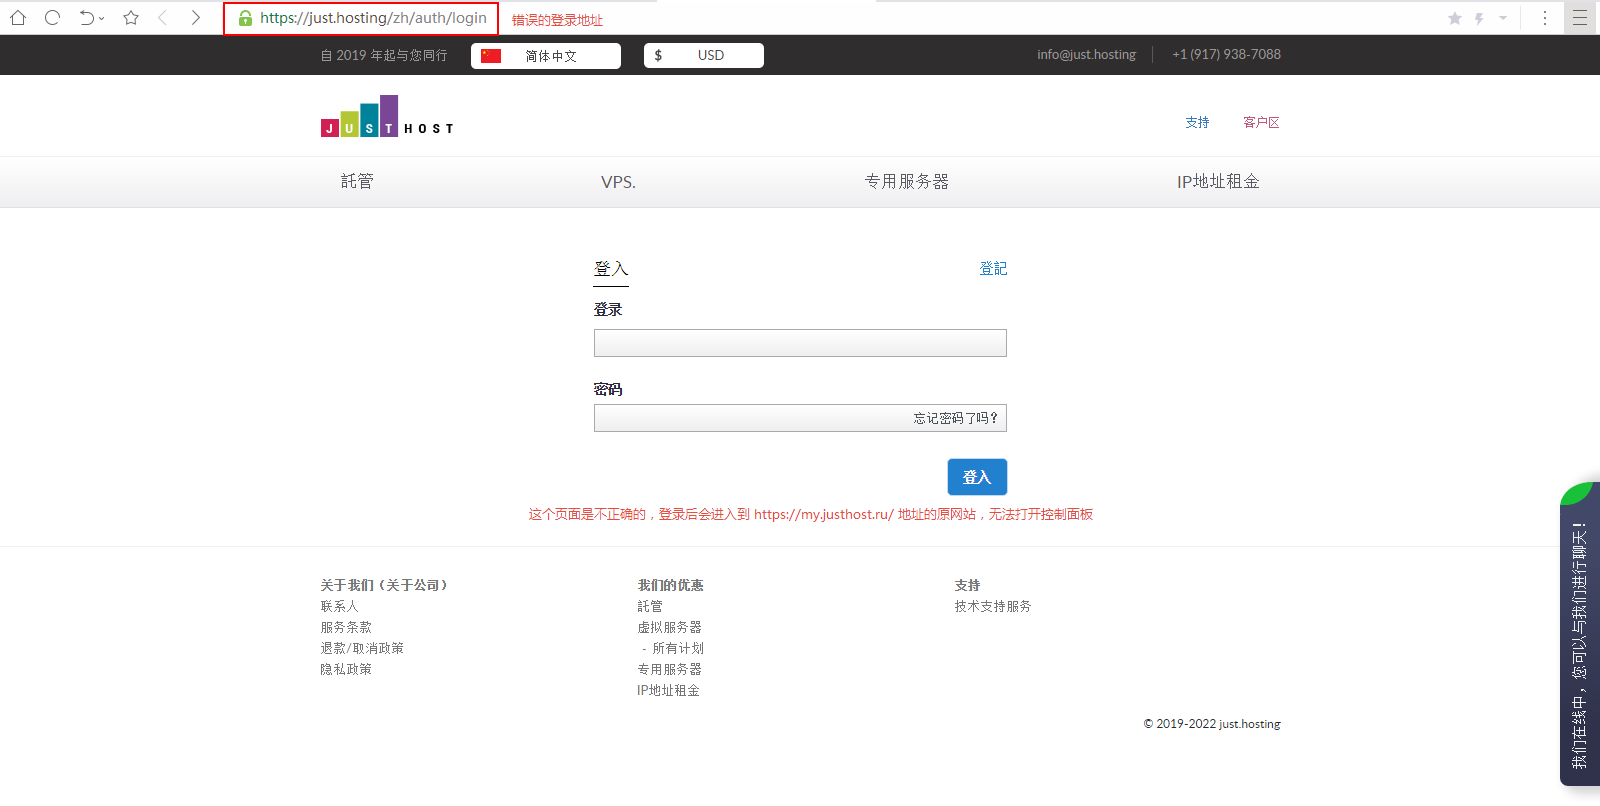Open footer IP地址租金 link

668,690
